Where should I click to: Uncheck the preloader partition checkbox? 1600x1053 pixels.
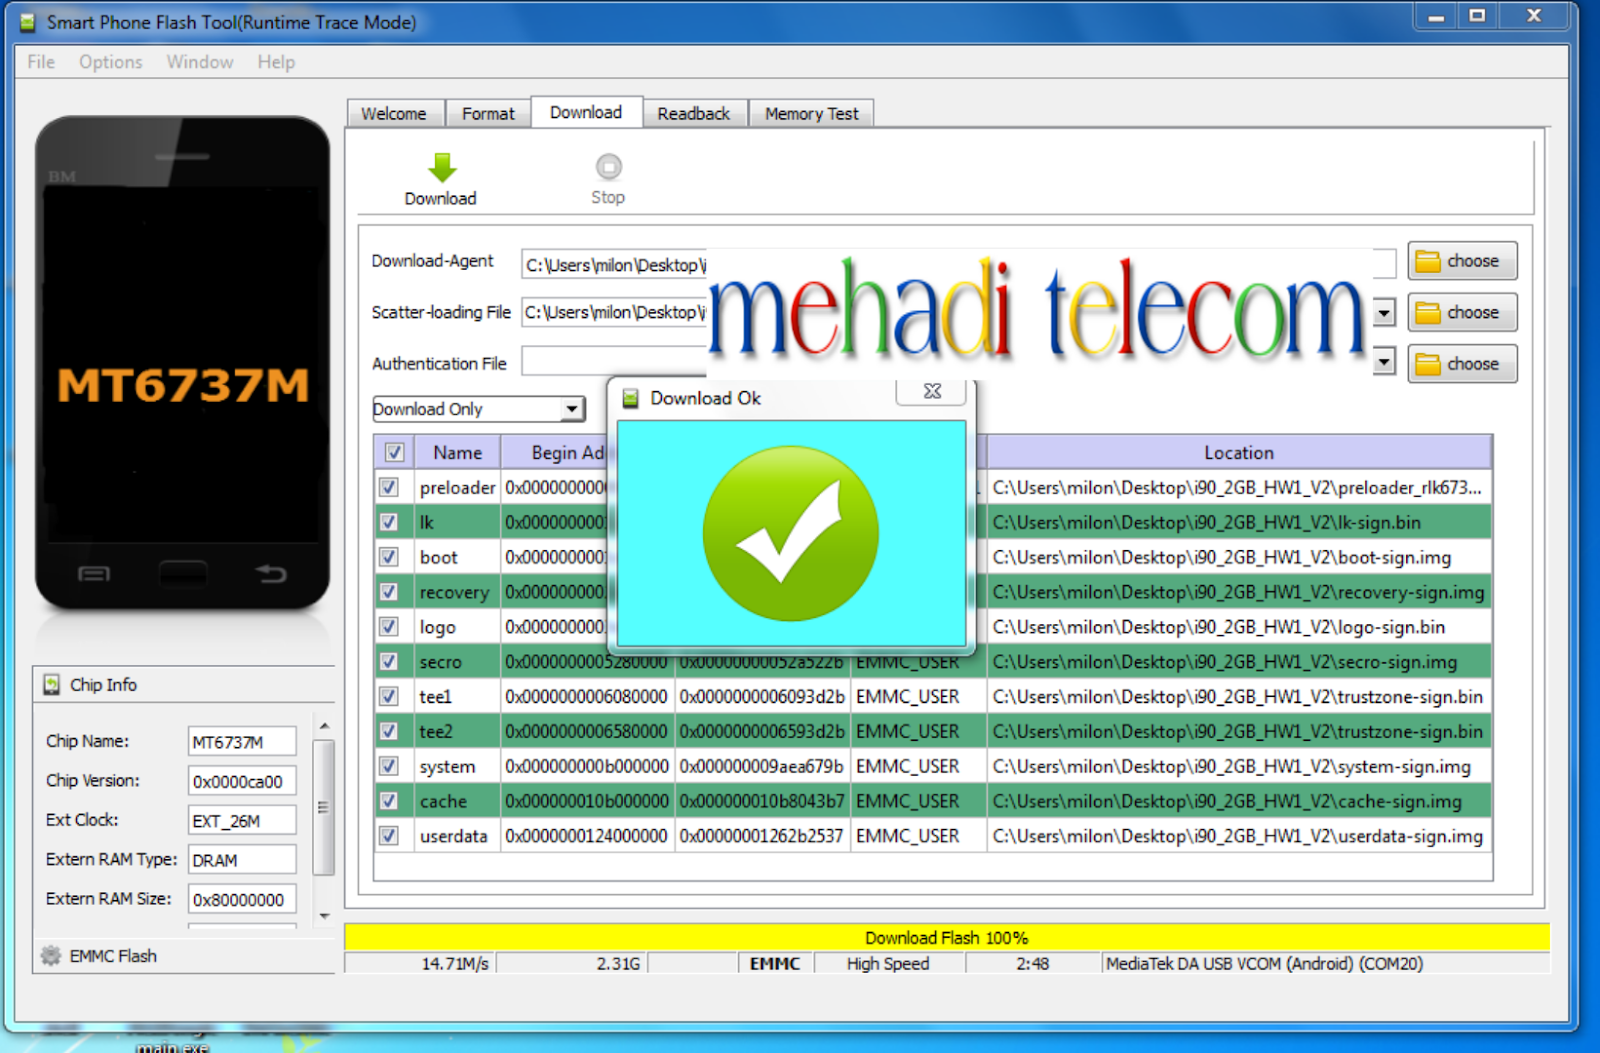coord(389,487)
